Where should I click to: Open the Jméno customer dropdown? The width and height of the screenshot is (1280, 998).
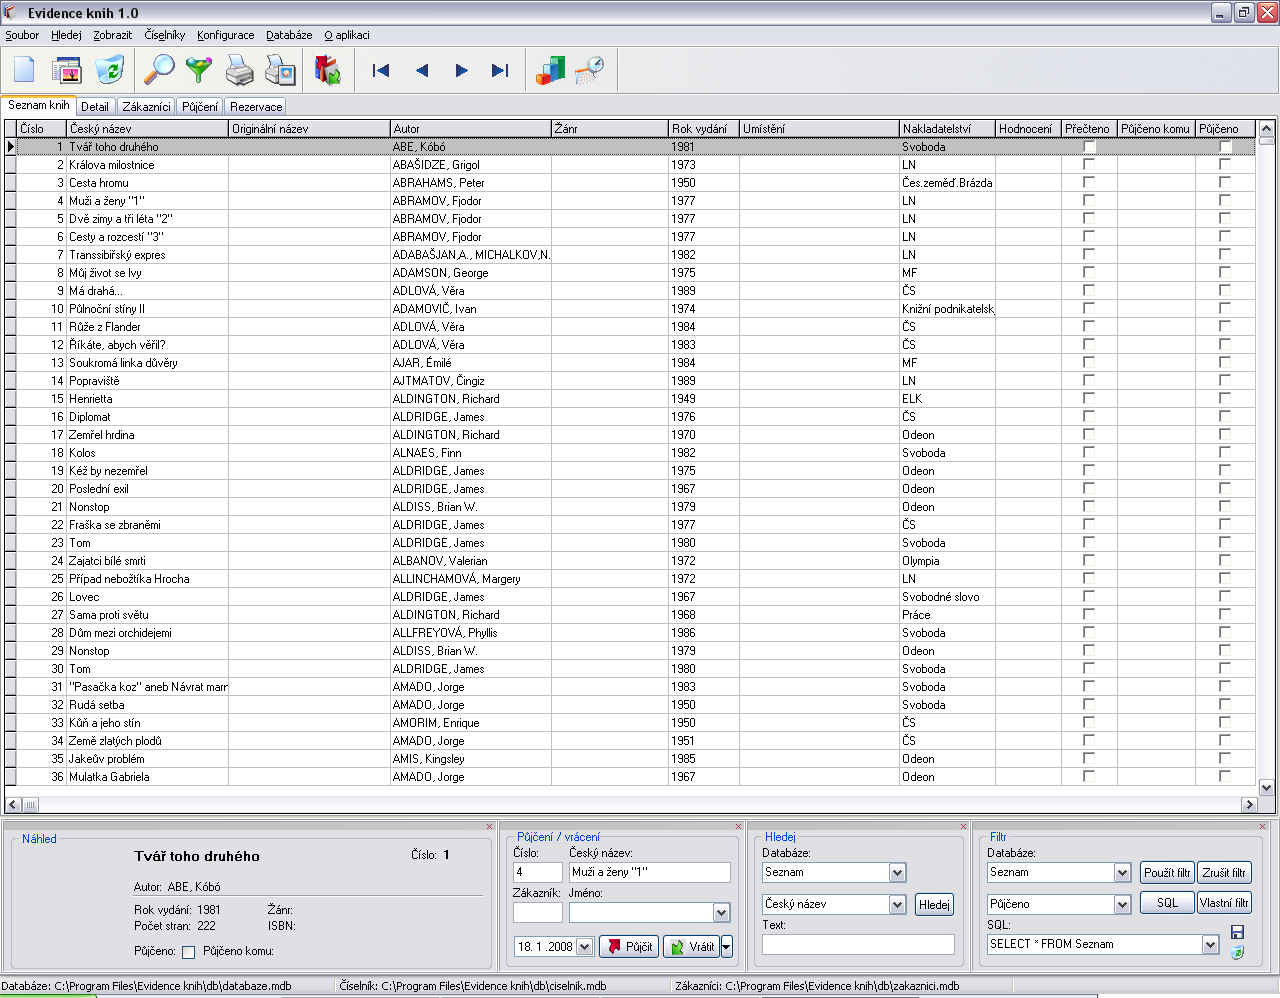pos(721,913)
